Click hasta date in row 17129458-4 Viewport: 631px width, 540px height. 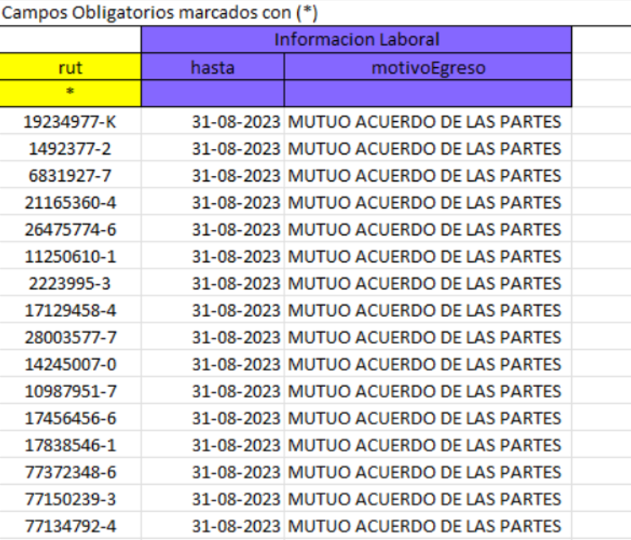point(213,310)
